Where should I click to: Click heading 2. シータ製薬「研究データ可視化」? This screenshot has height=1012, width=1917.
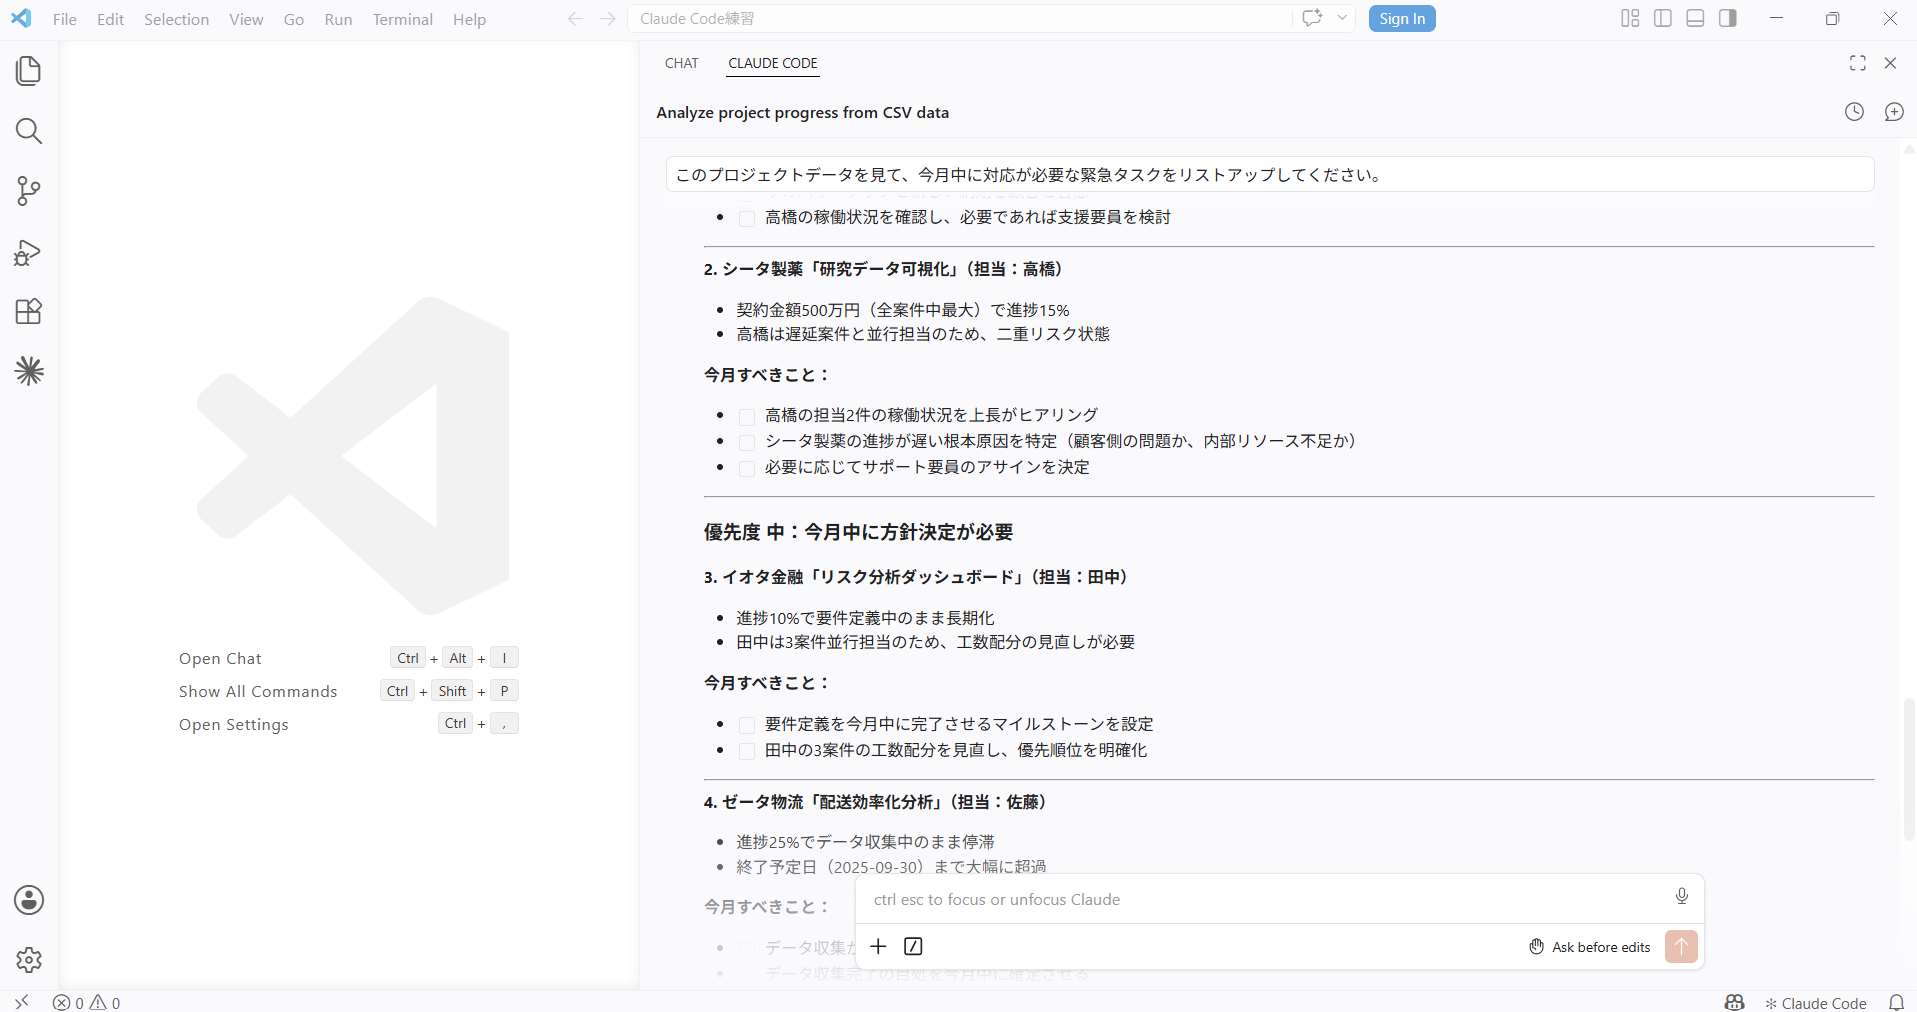pos(886,269)
